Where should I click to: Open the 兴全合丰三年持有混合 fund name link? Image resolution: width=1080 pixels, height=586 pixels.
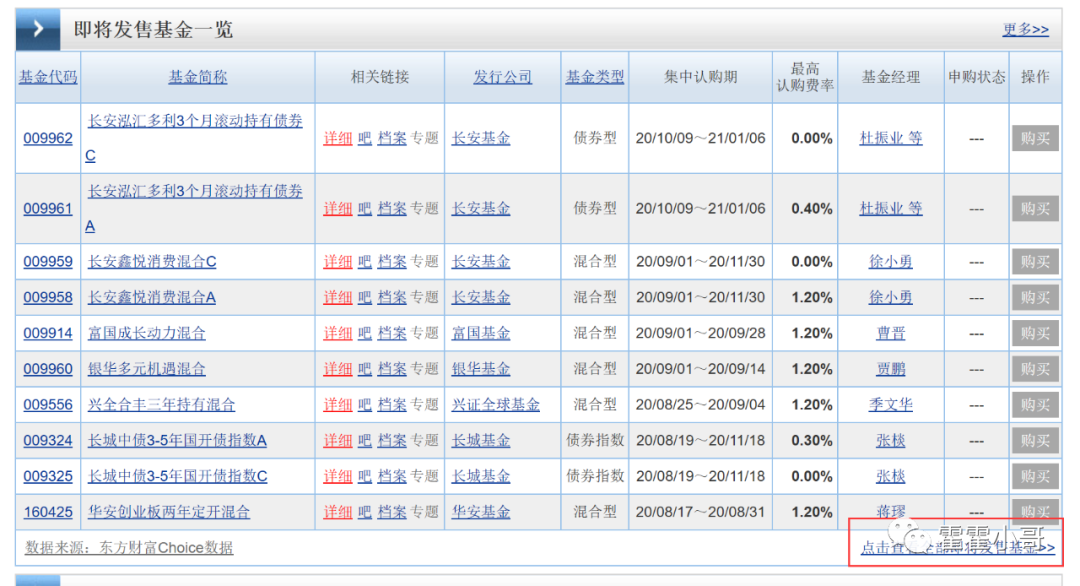(161, 405)
